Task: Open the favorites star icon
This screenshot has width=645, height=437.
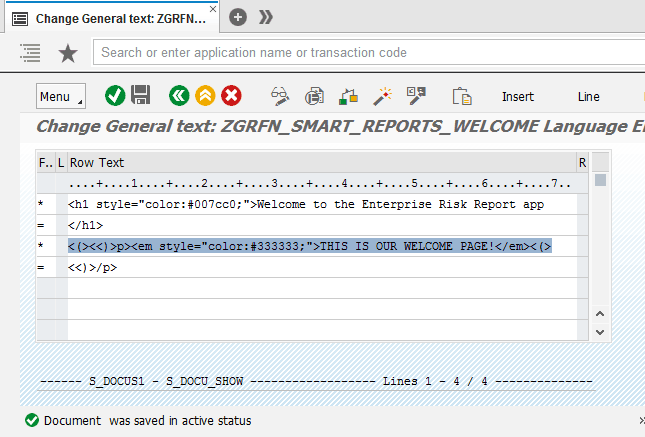Action: [67, 53]
